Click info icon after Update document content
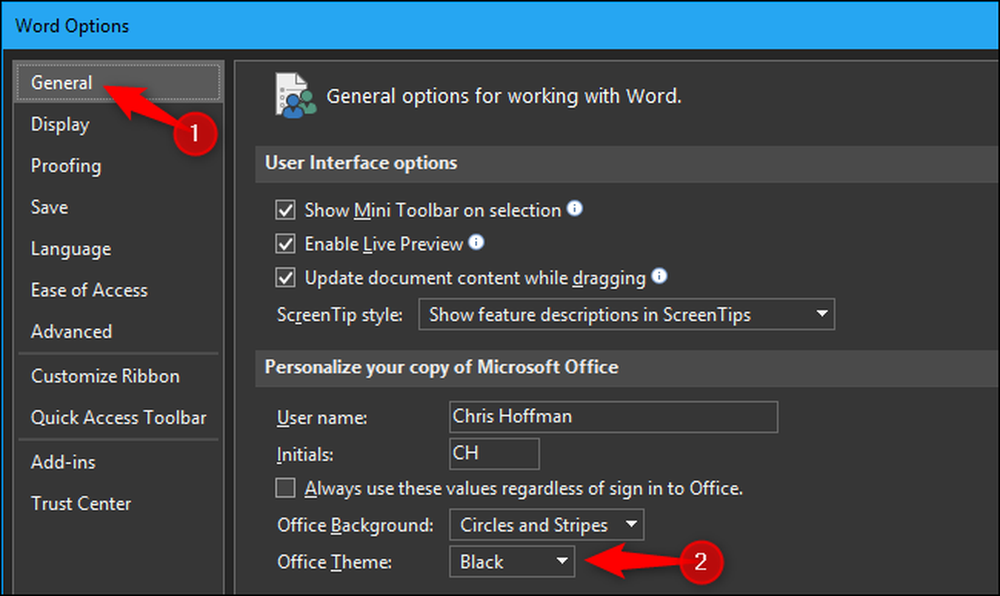Screen dimensions: 1000x596 pyautogui.click(x=659, y=276)
